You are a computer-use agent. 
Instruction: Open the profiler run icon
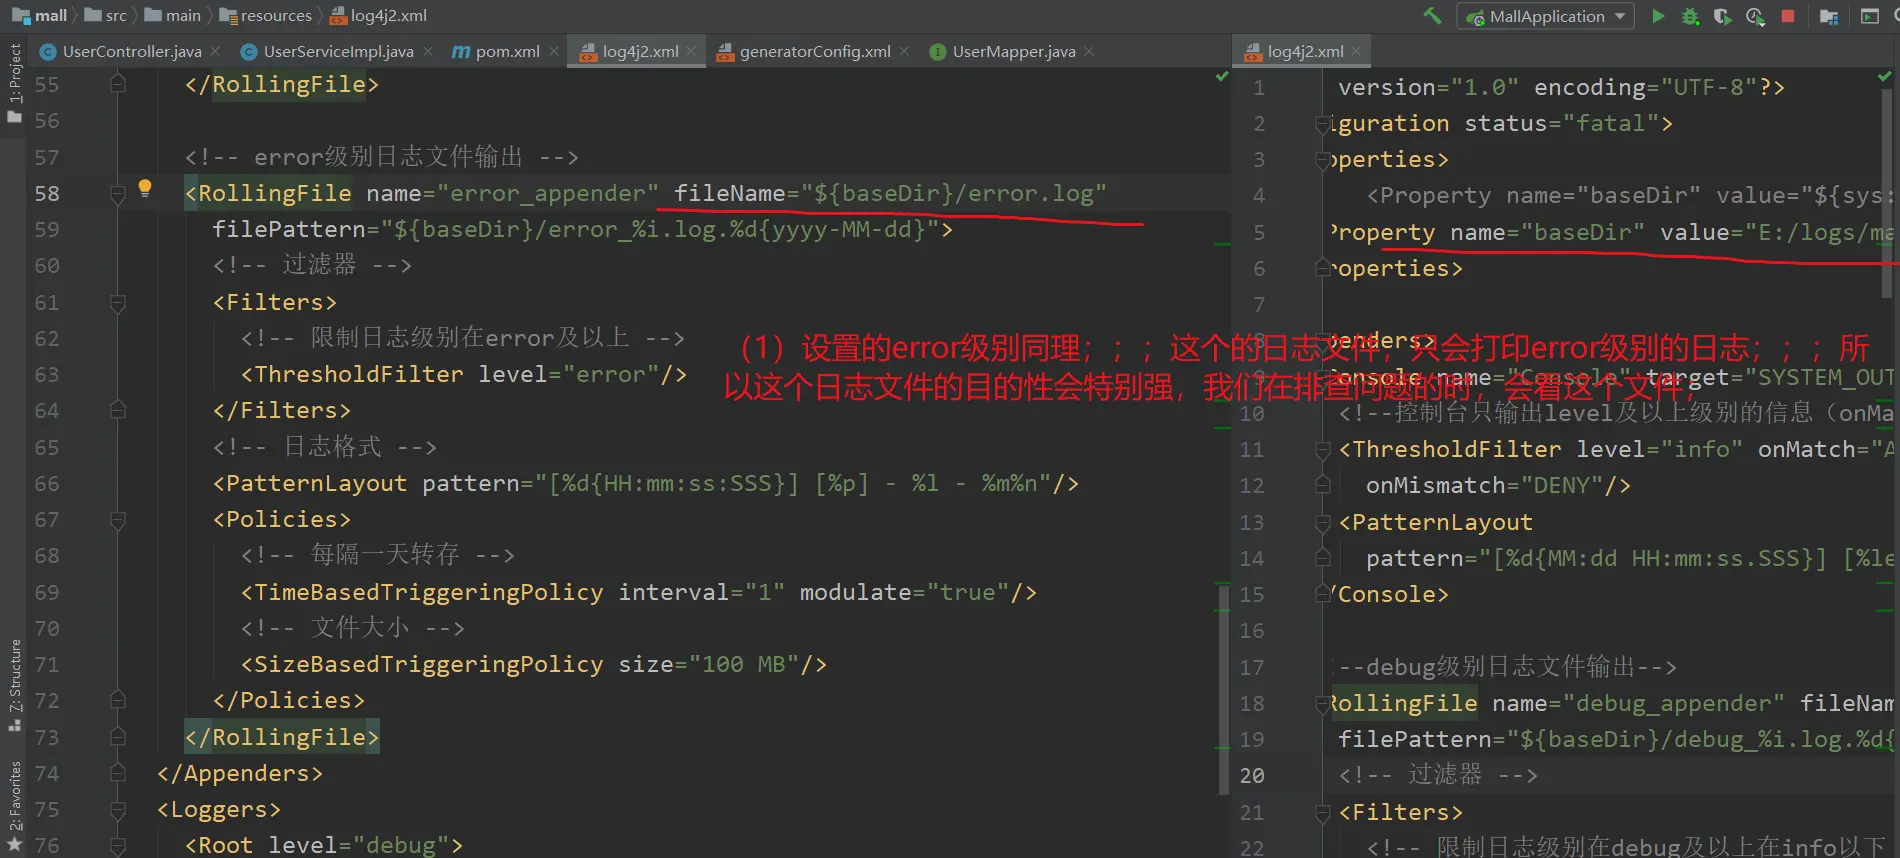(1755, 16)
